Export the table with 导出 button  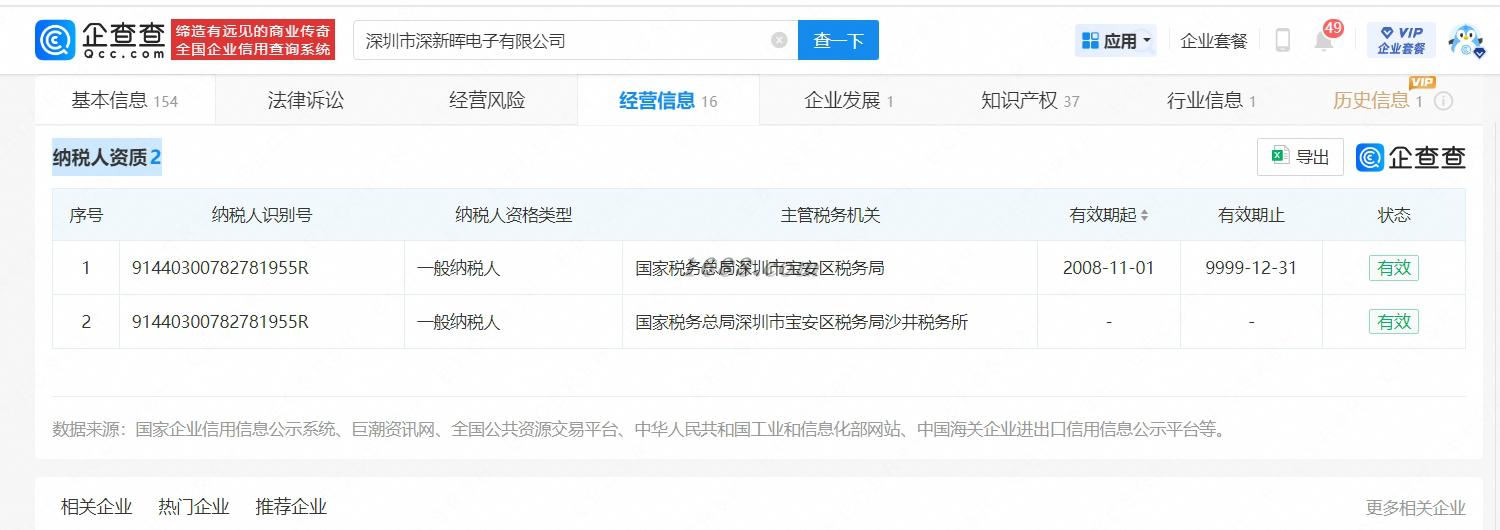[x=1300, y=157]
